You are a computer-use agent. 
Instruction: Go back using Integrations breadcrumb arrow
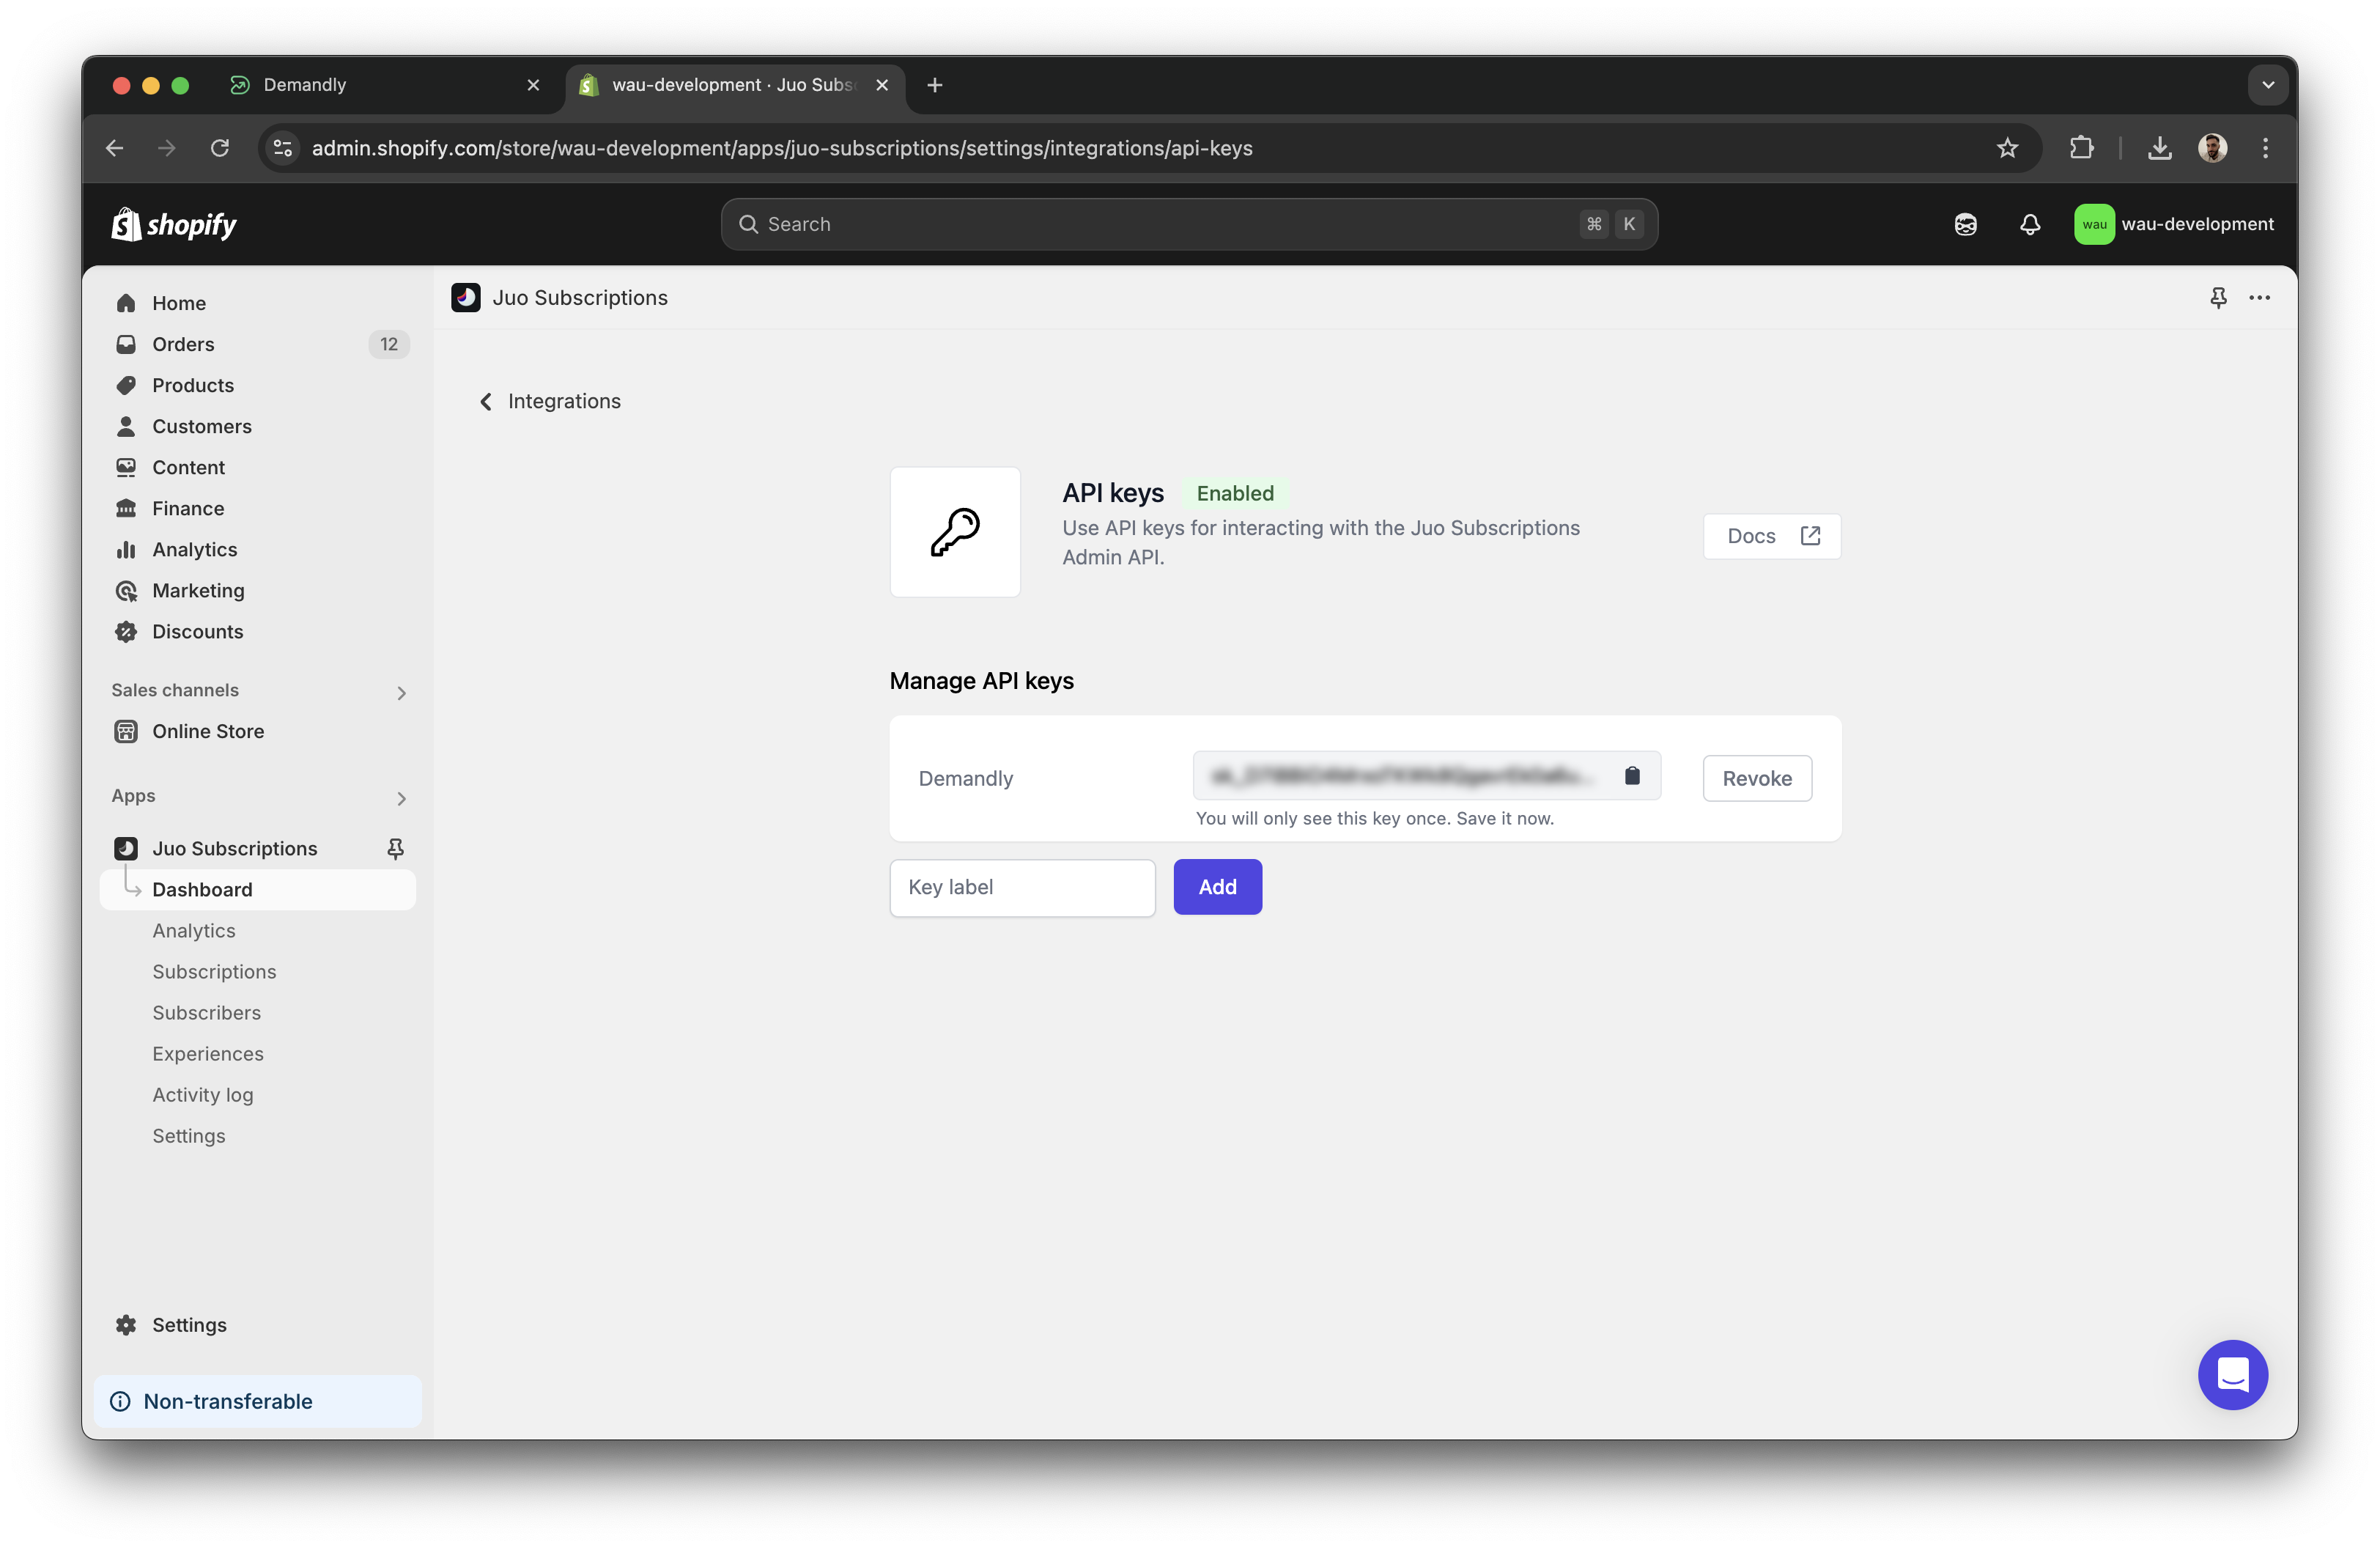(486, 400)
